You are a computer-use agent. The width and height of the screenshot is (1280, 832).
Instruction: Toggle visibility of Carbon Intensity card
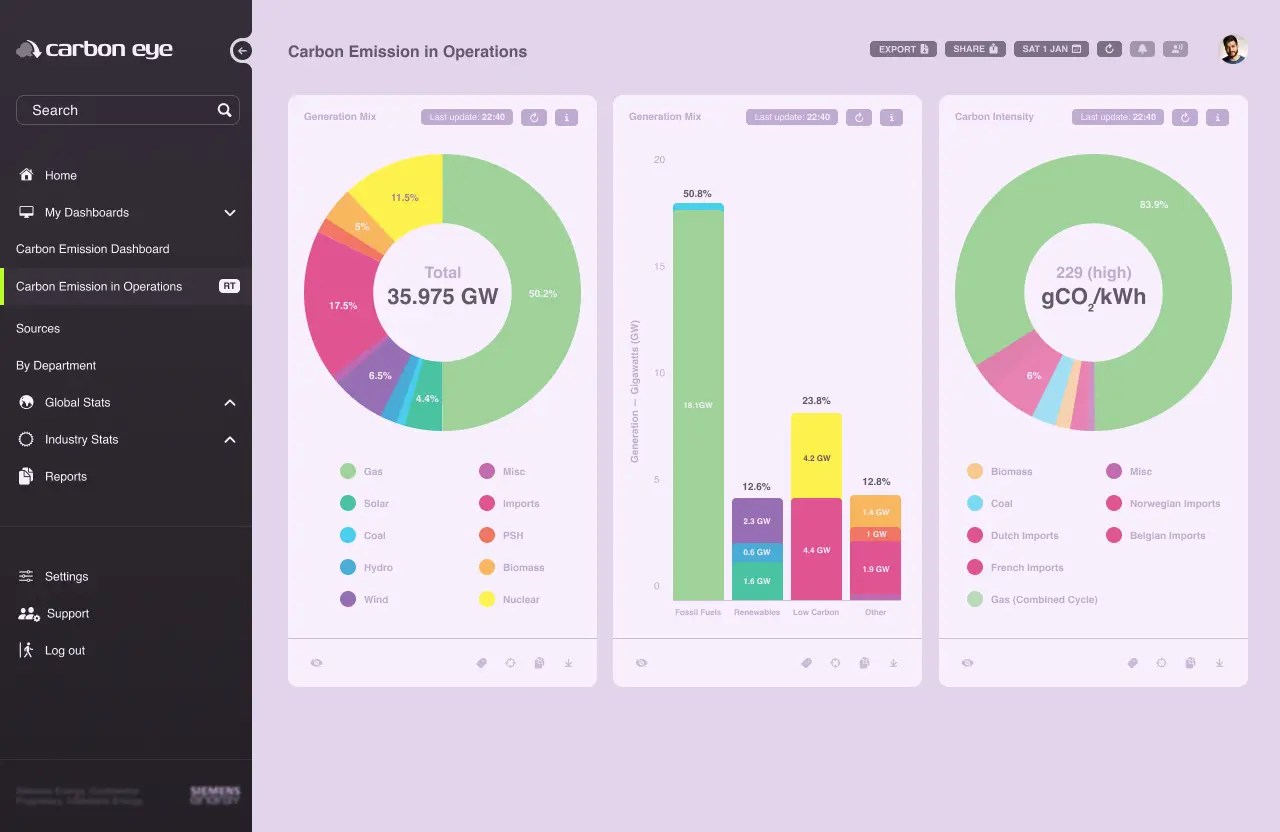pyautogui.click(x=967, y=663)
